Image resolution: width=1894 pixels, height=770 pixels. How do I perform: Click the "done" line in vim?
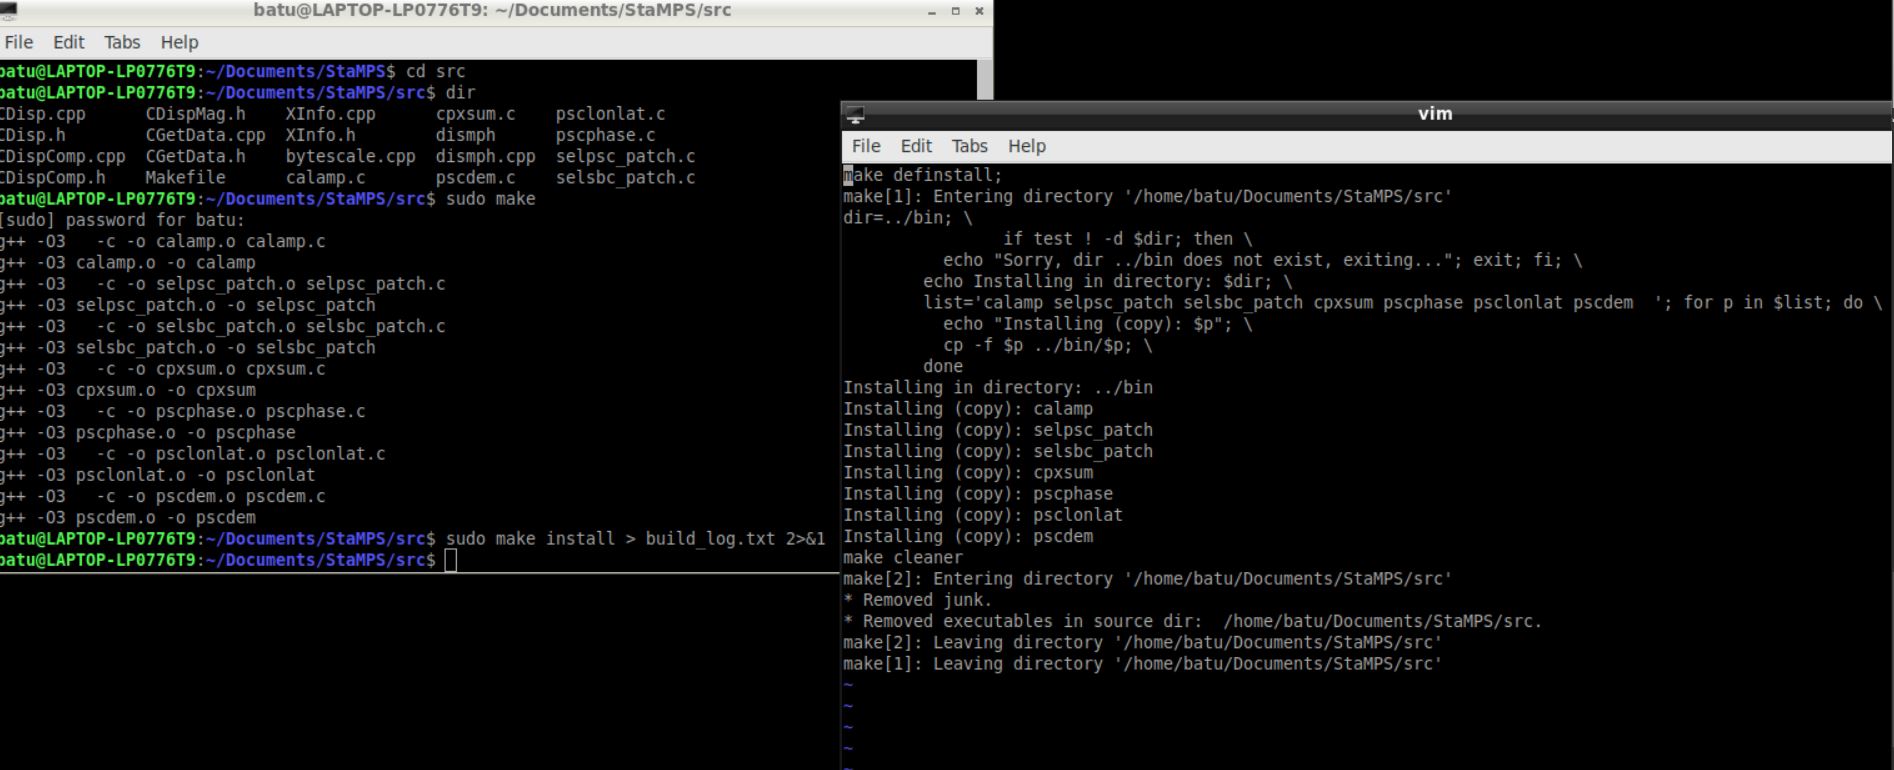pyautogui.click(x=943, y=366)
